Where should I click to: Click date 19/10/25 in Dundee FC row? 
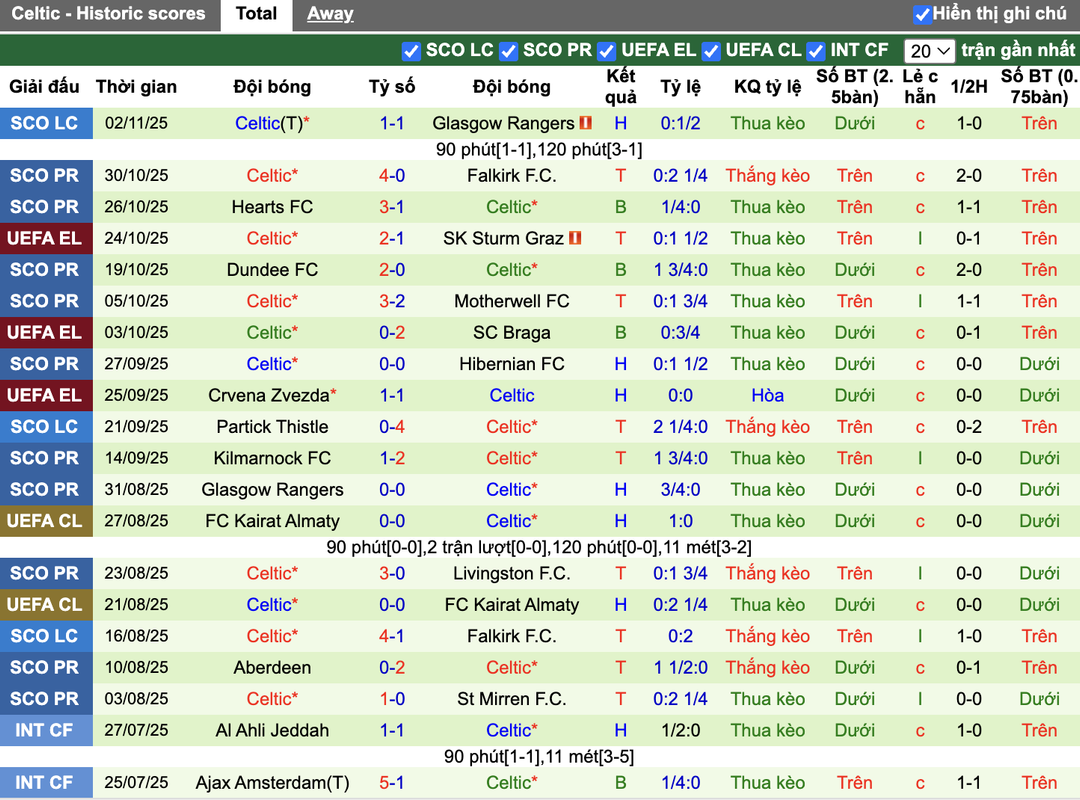point(136,269)
